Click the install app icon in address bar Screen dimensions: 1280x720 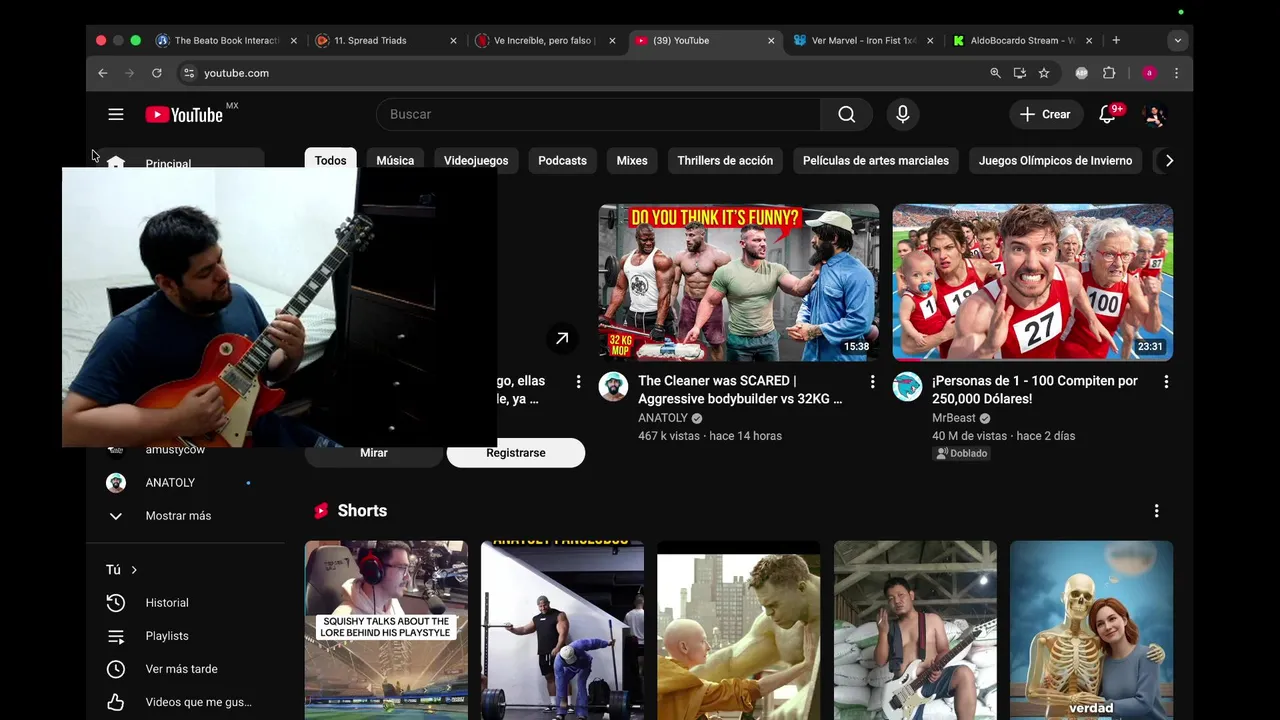1019,73
